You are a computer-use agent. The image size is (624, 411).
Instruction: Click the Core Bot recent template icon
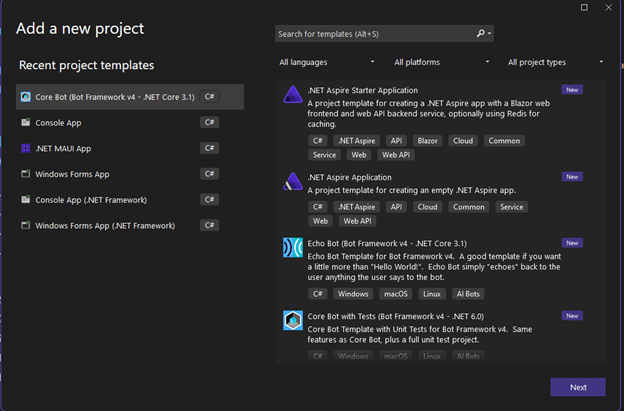(25, 97)
